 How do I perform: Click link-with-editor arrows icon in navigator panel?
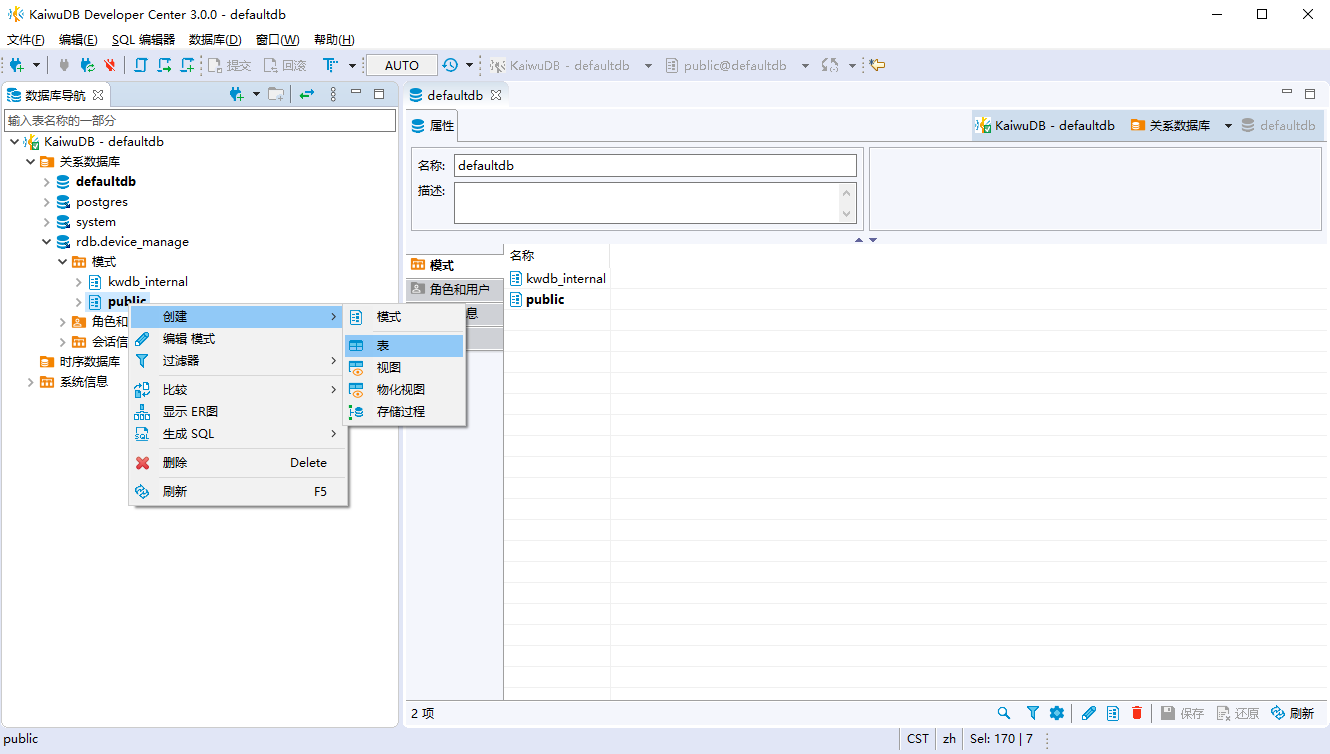307,94
